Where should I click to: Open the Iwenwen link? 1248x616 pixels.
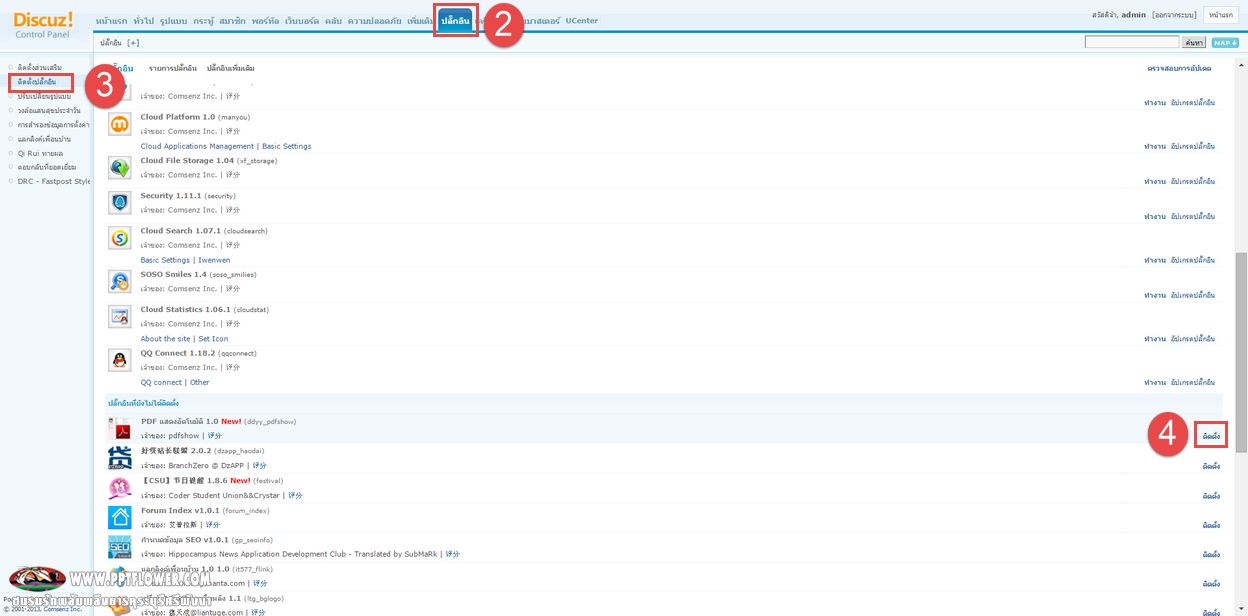tap(214, 260)
